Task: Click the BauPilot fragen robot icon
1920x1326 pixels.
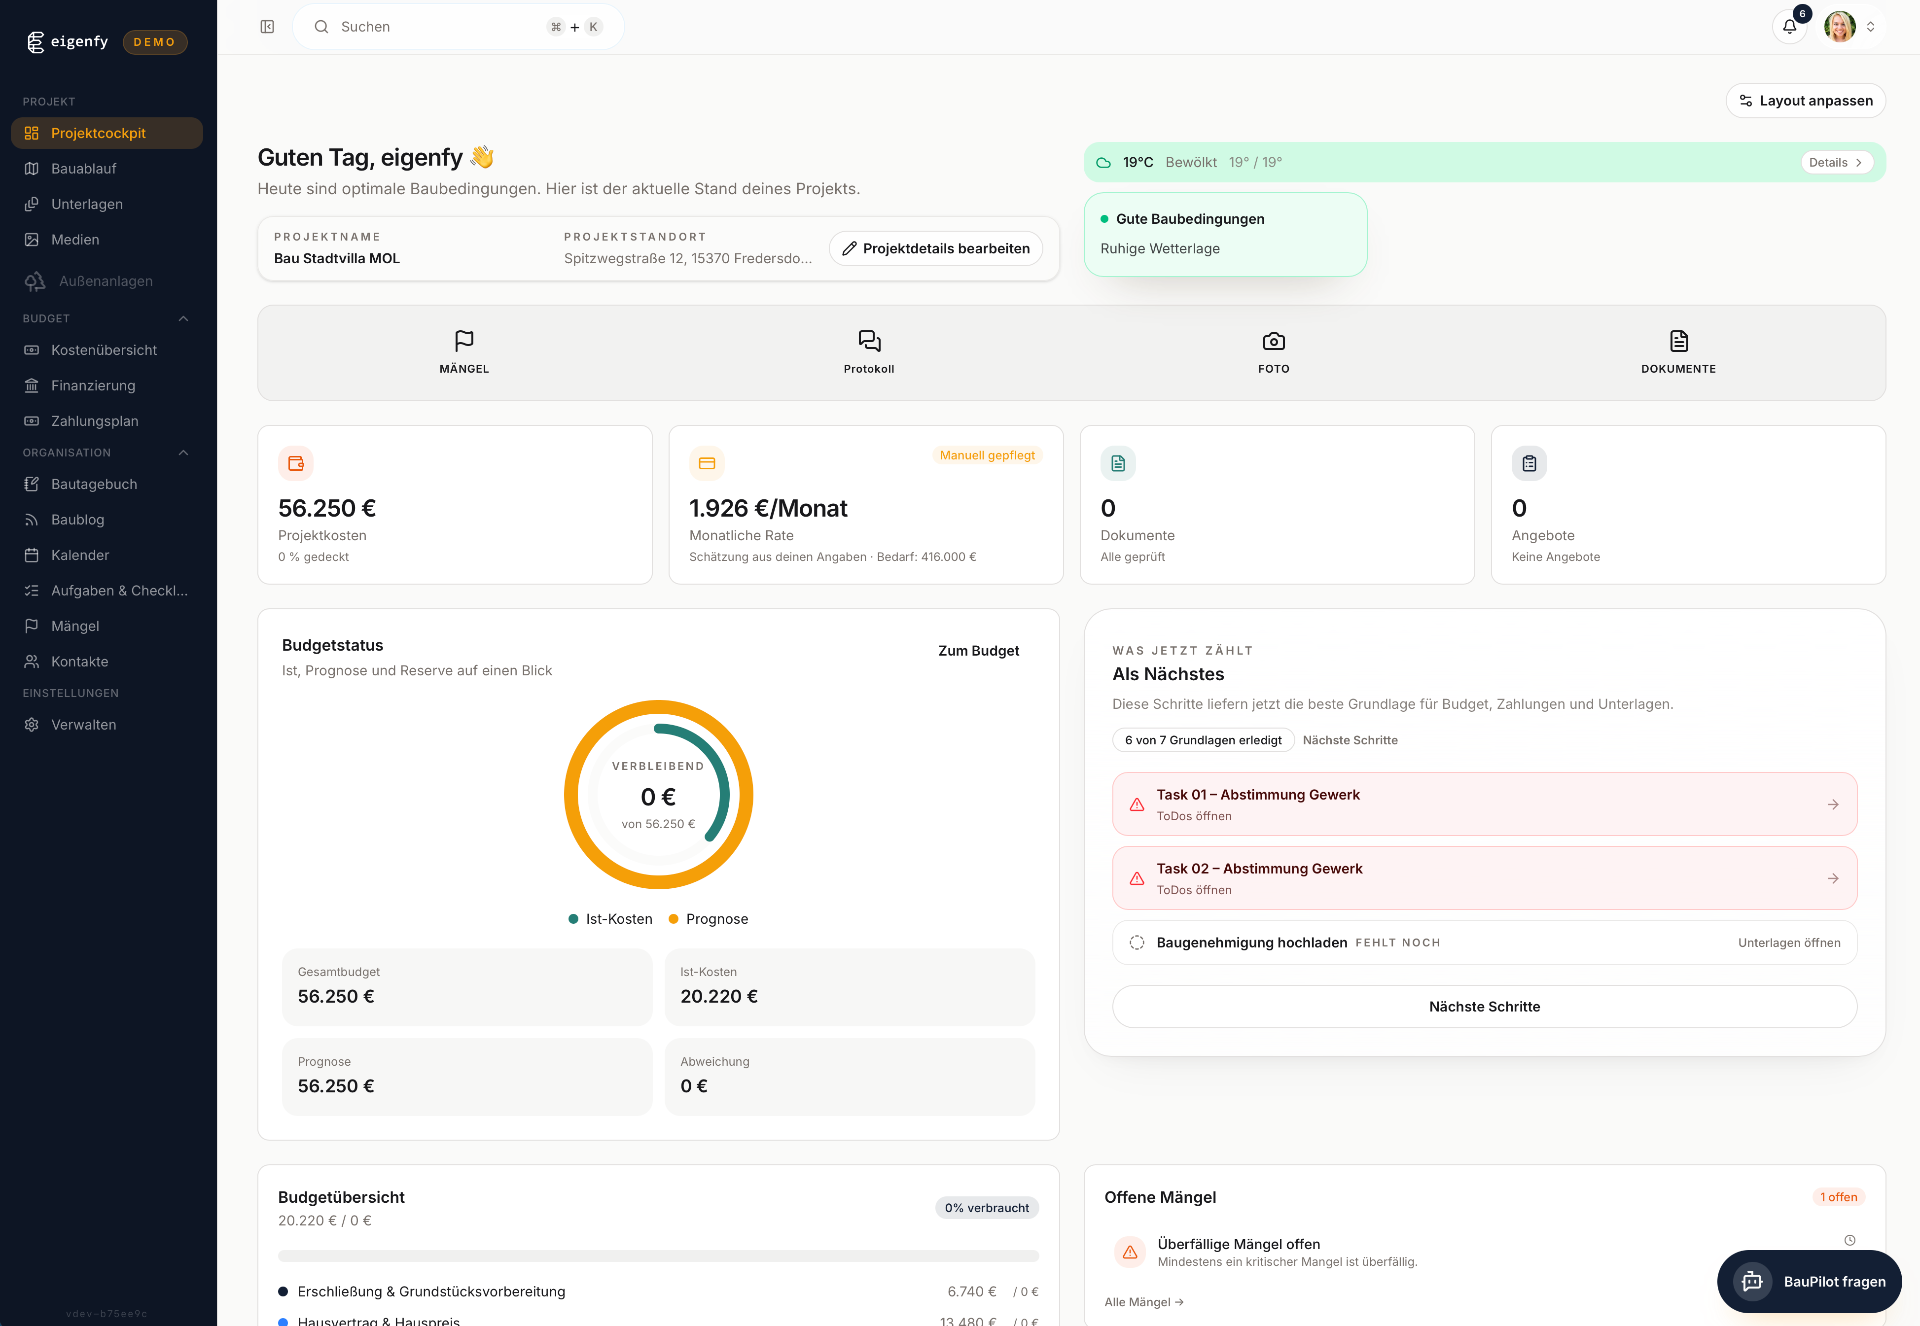Action: (x=1752, y=1281)
